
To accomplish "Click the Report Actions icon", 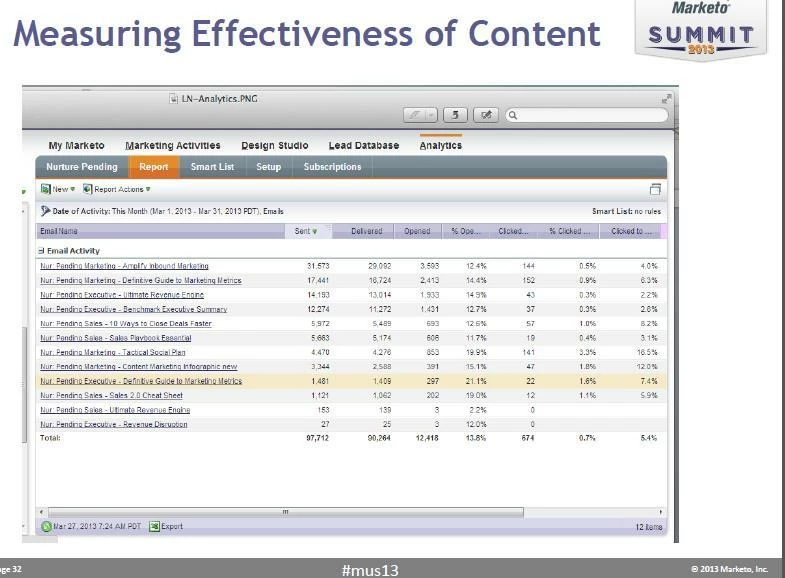I will click(x=88, y=189).
